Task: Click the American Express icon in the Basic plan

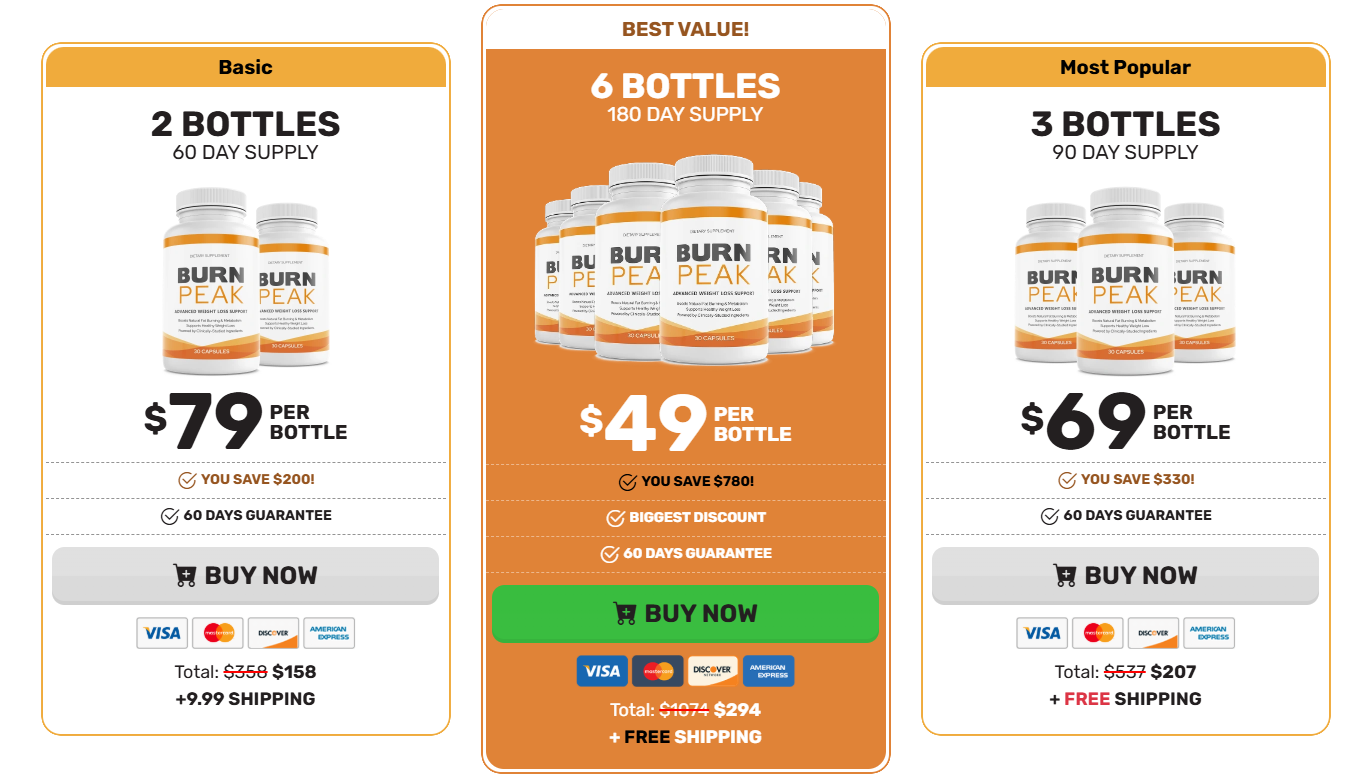Action: [x=329, y=633]
